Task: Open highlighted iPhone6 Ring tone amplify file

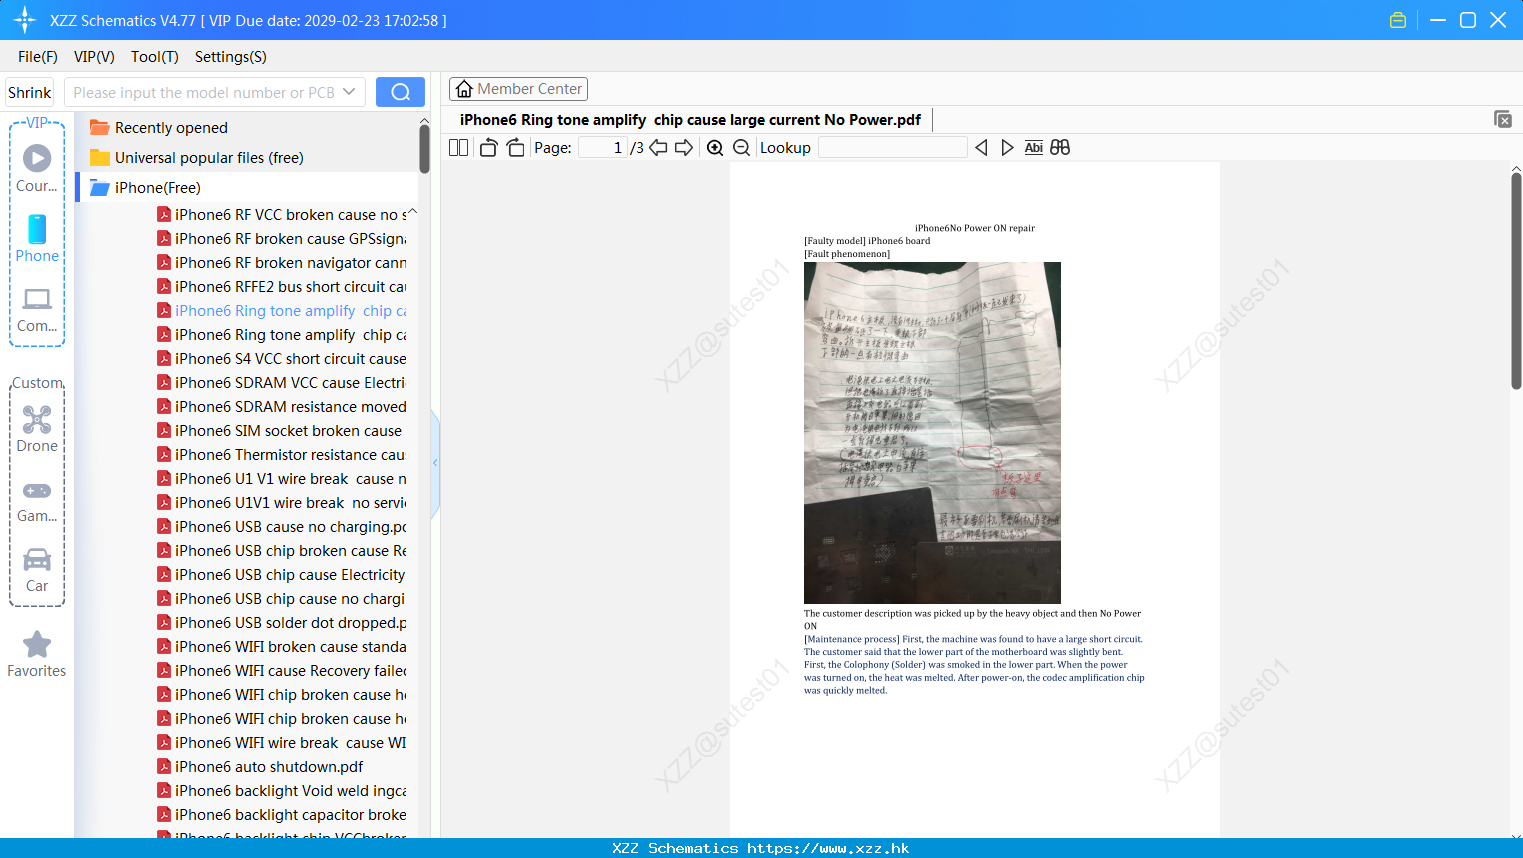Action: (282, 311)
